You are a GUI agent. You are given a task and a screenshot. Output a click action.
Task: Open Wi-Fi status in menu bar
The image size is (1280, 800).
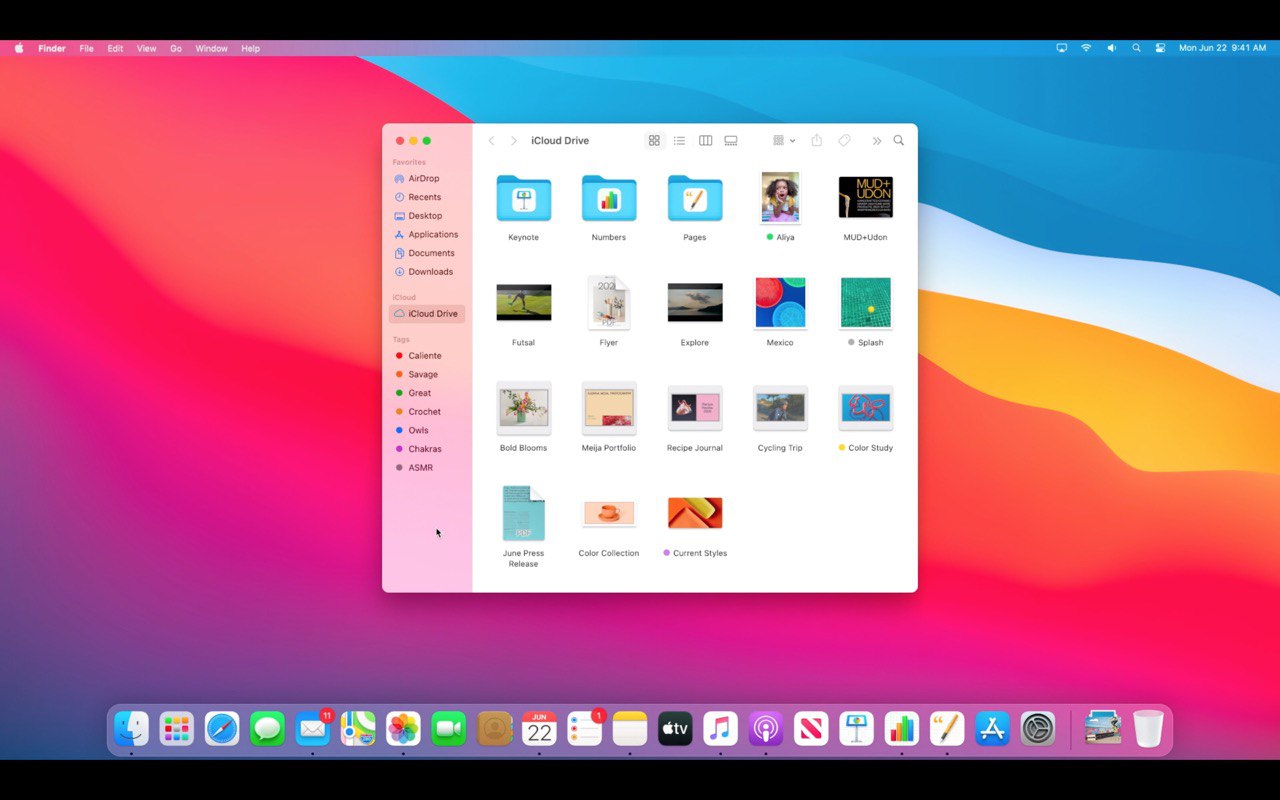click(1086, 48)
